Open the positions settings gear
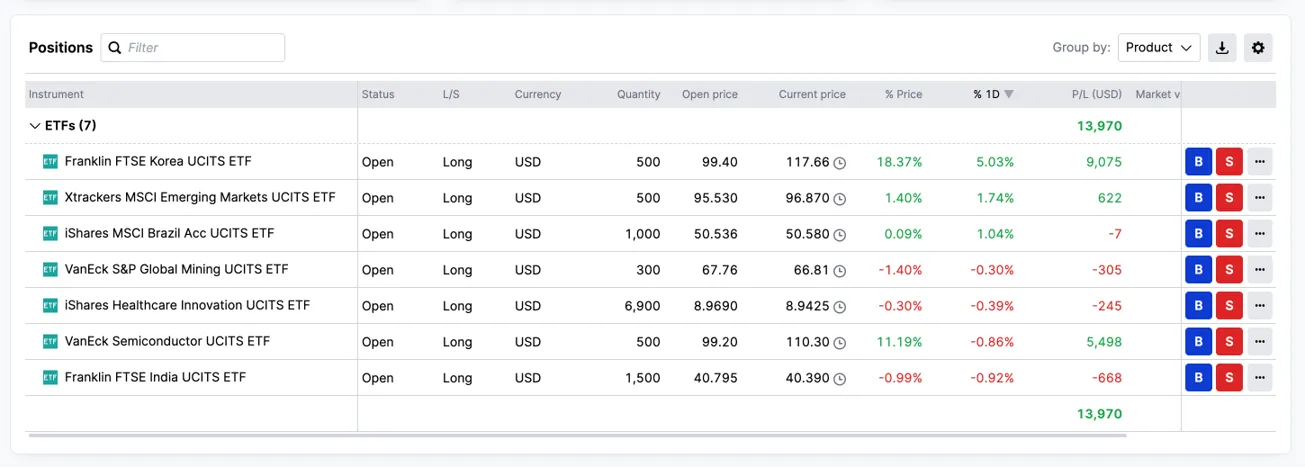Image resolution: width=1305 pixels, height=467 pixels. (x=1258, y=47)
